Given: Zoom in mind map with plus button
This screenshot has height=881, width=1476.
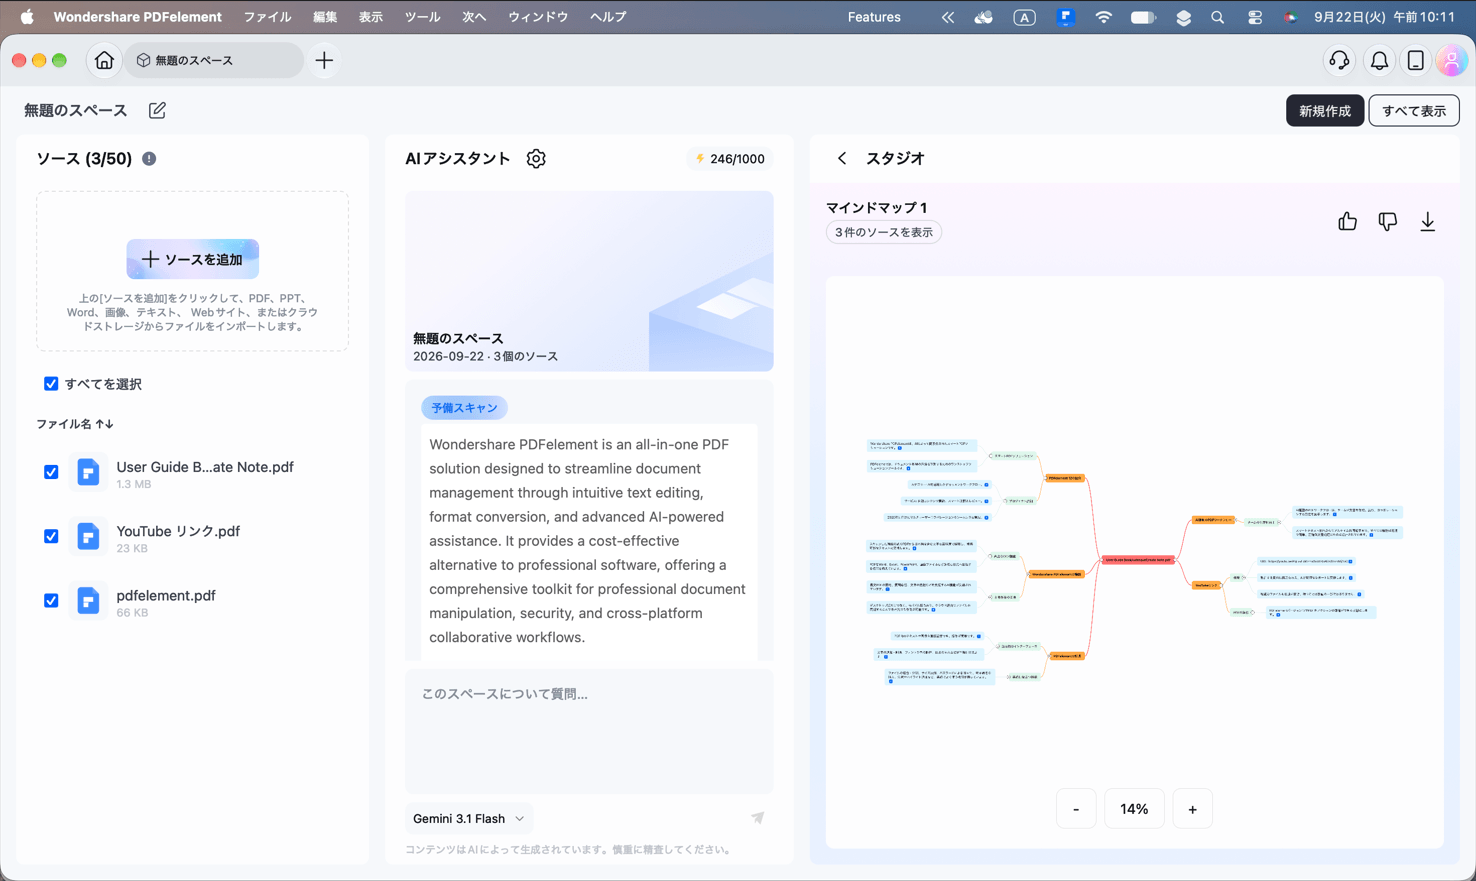Looking at the screenshot, I should tap(1192, 809).
